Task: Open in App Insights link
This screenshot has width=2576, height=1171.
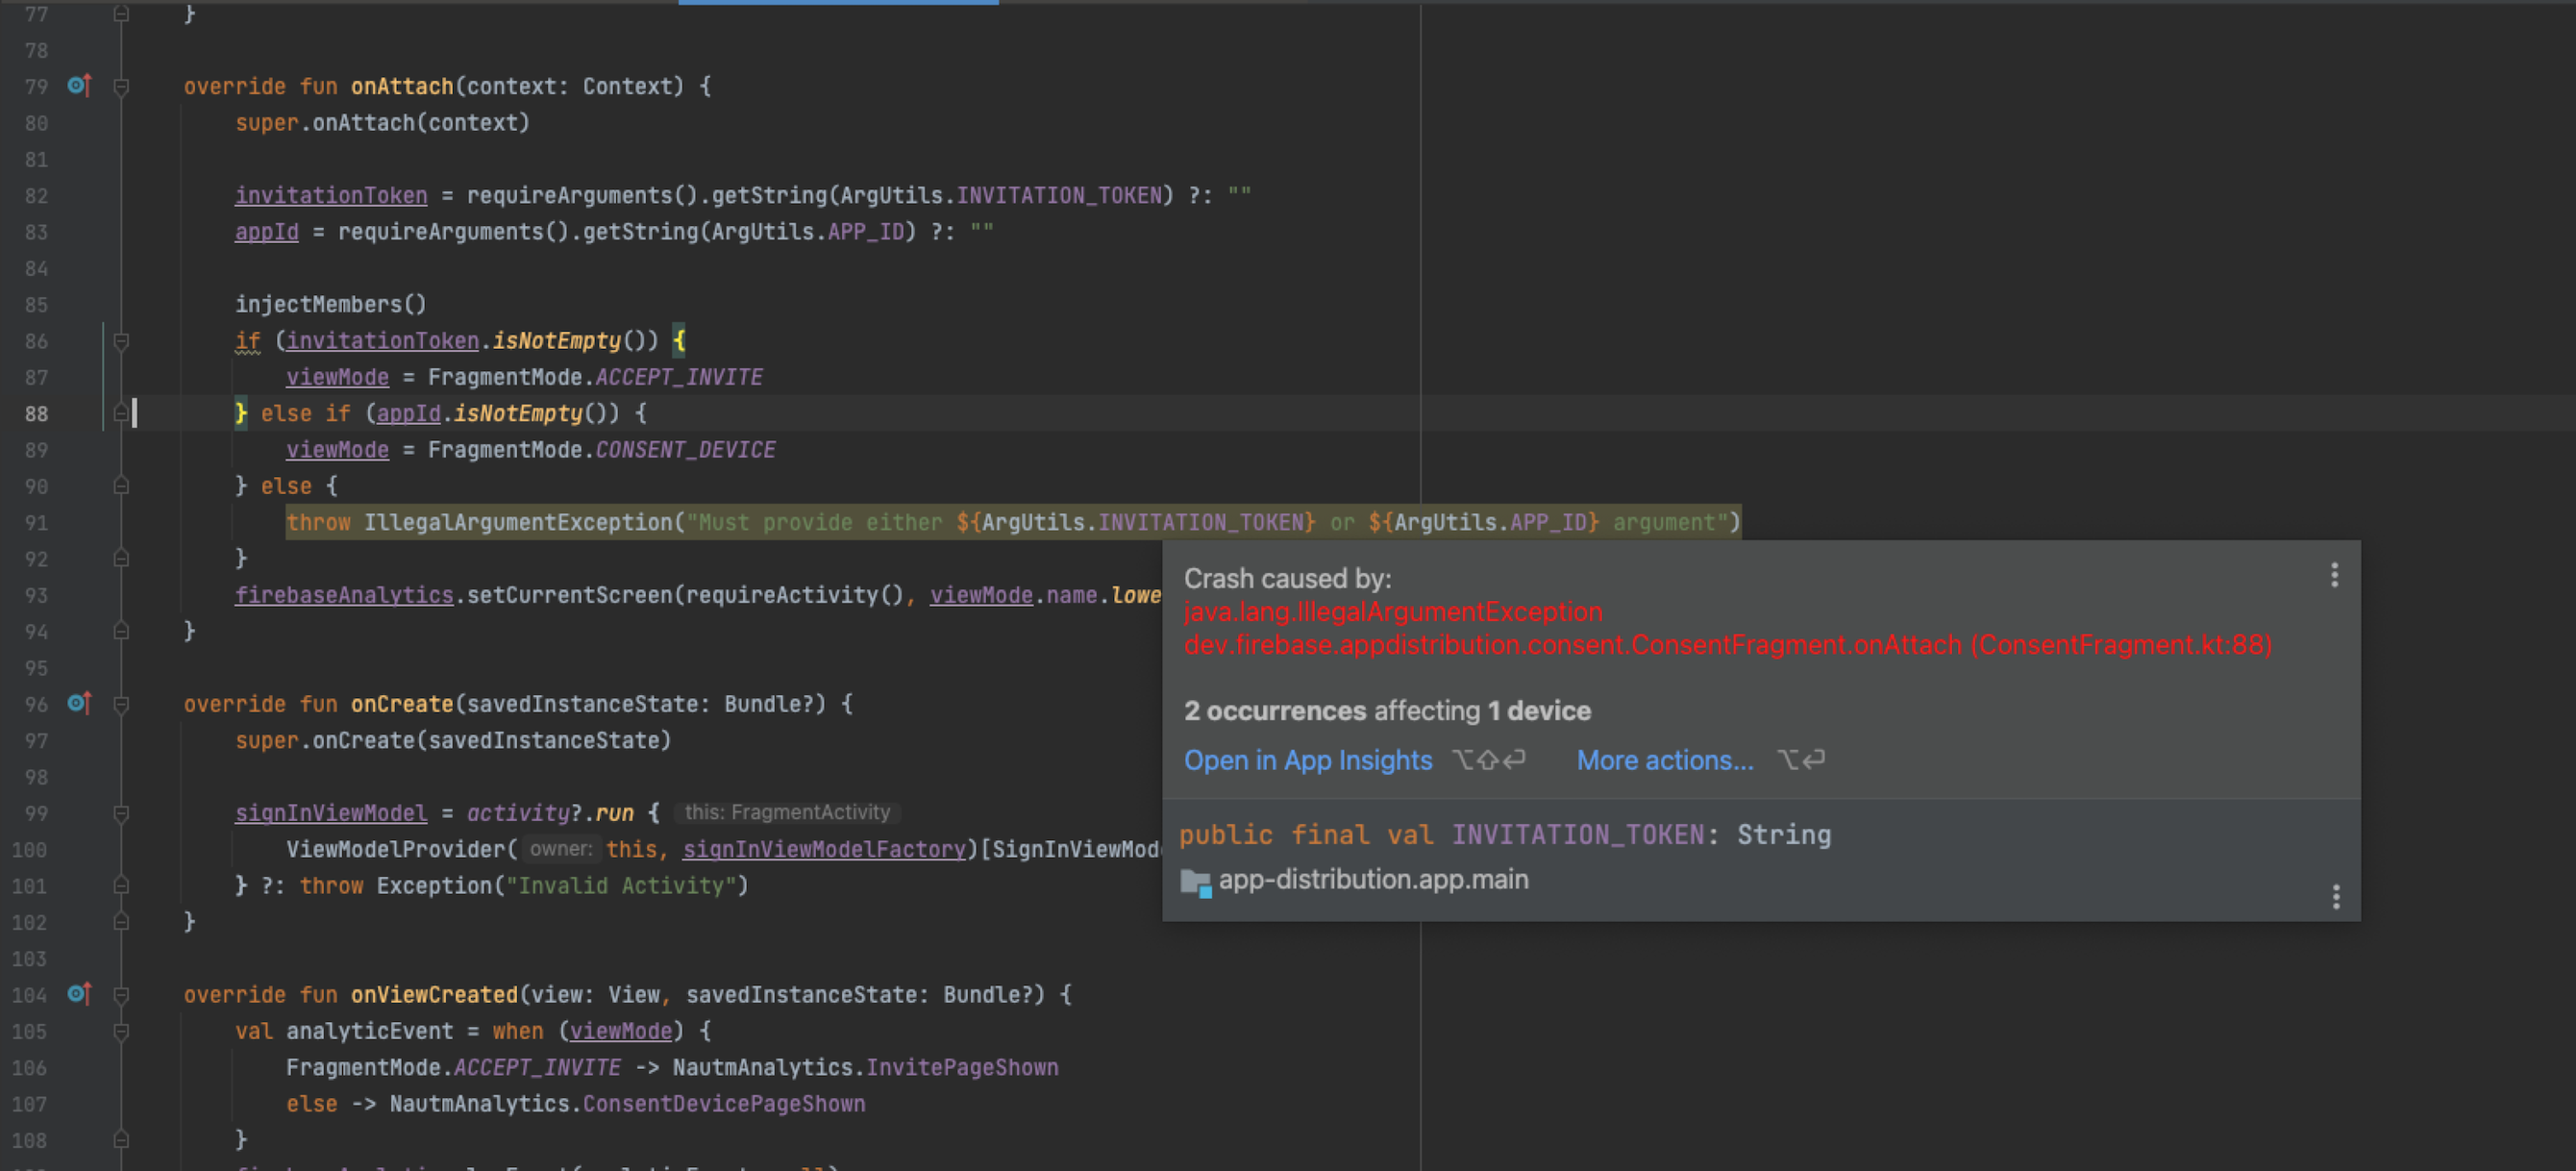Action: tap(1306, 759)
